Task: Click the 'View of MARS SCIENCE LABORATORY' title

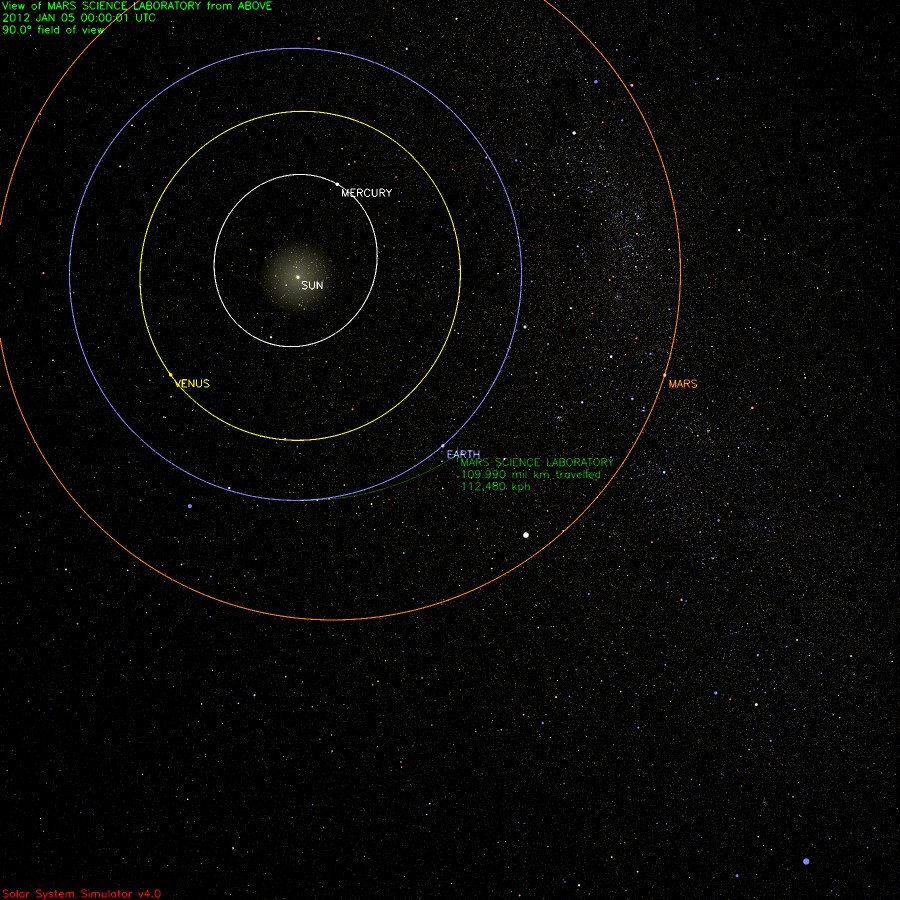Action: point(136,6)
